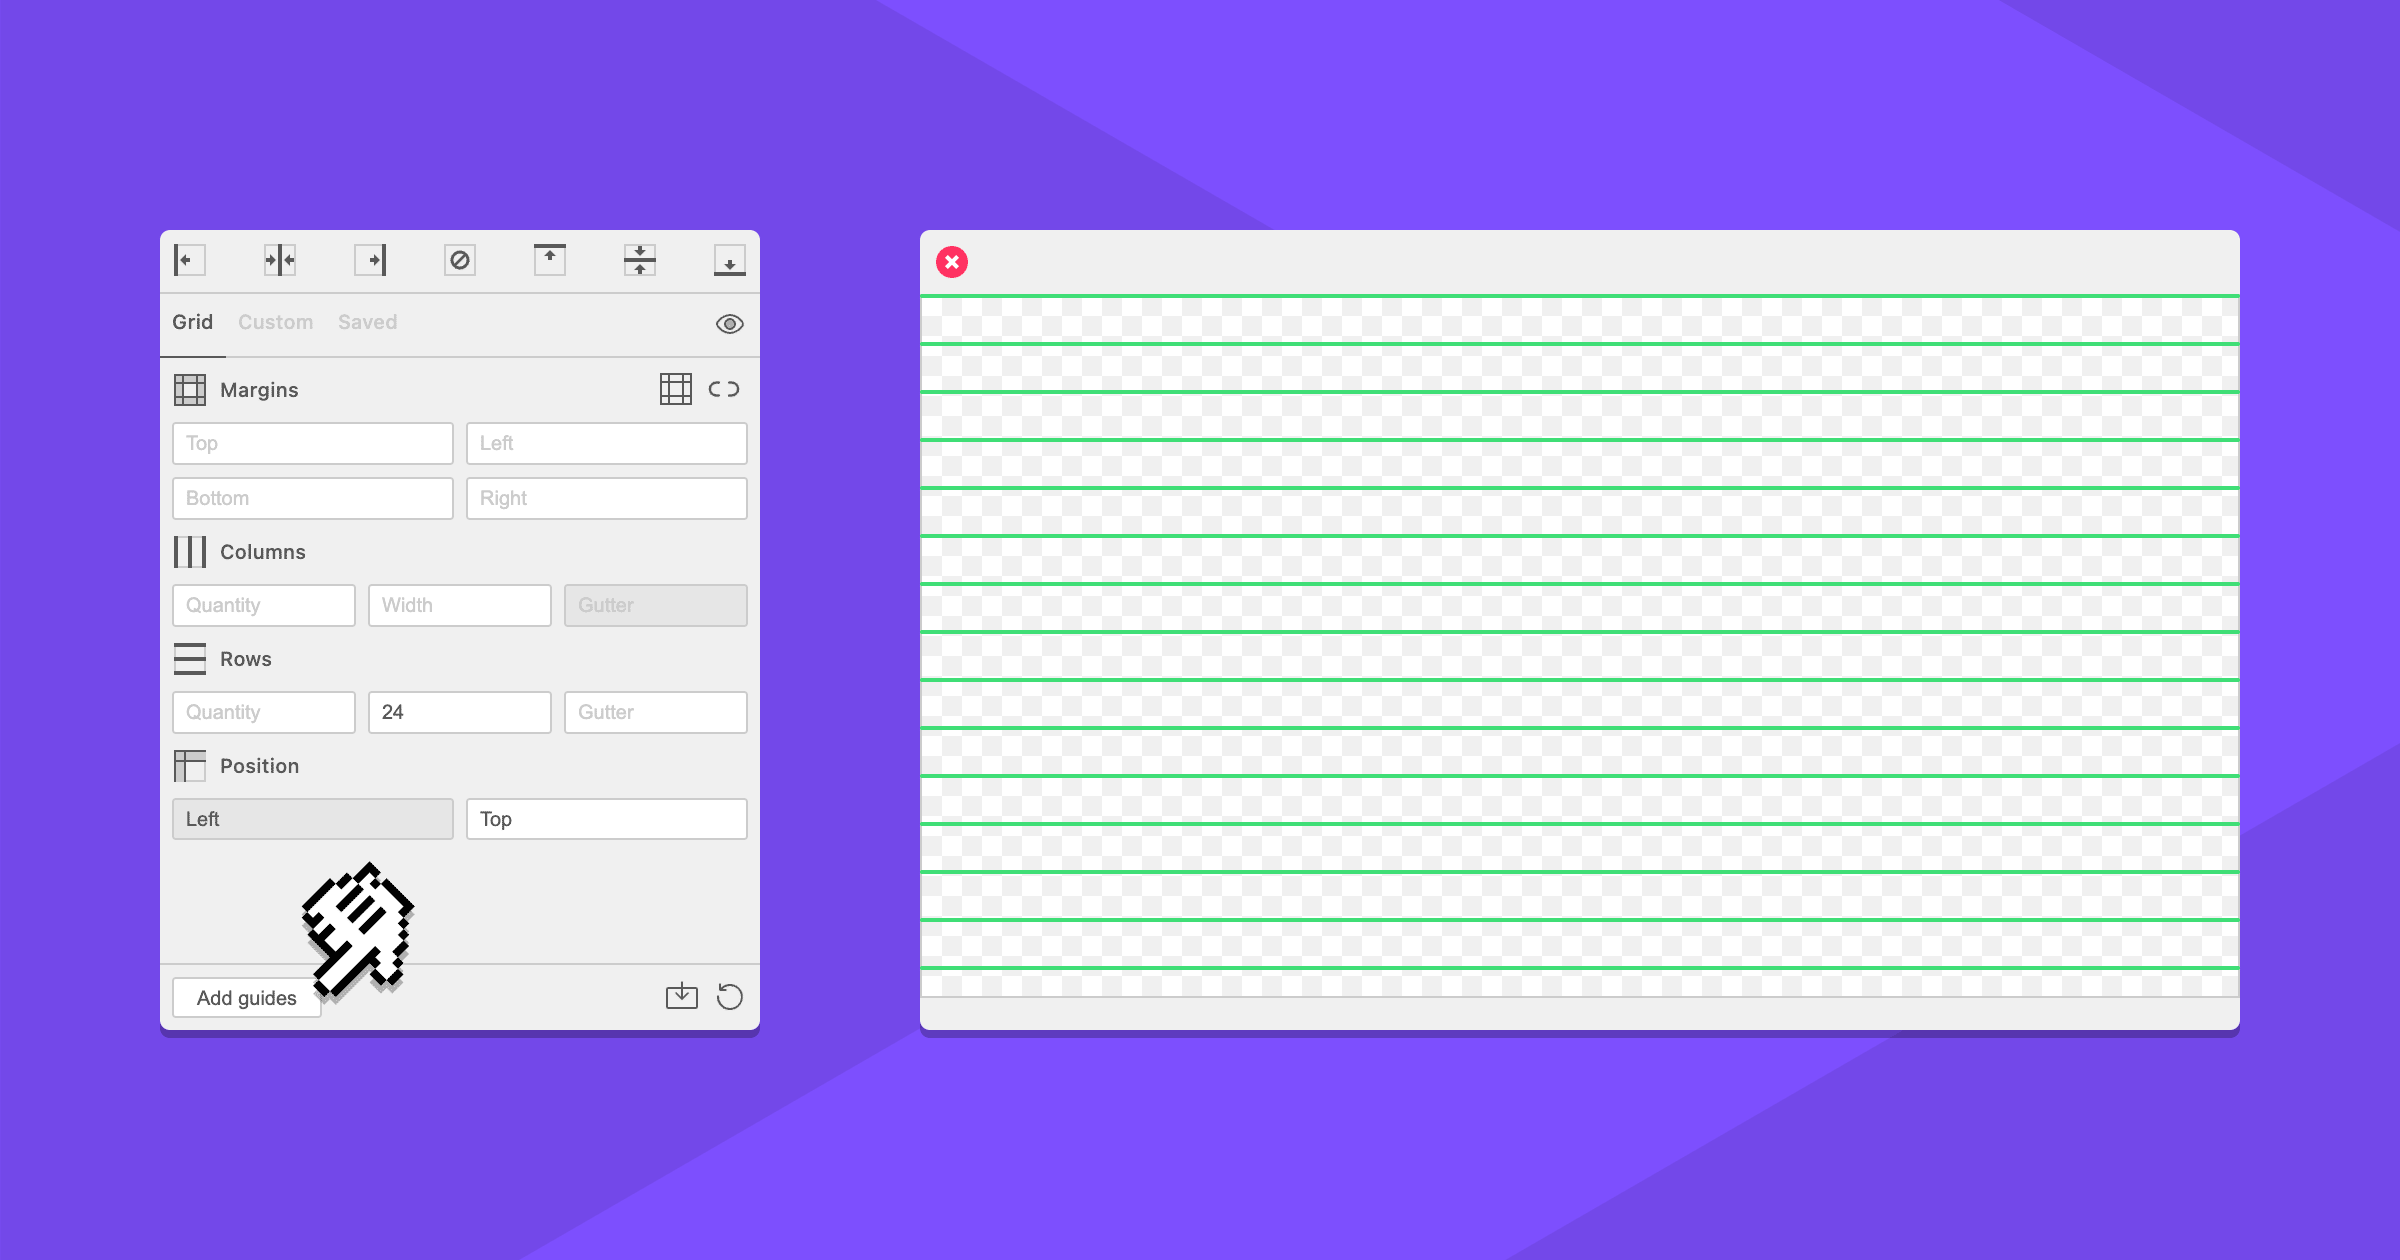Click the Position label text

point(260,766)
